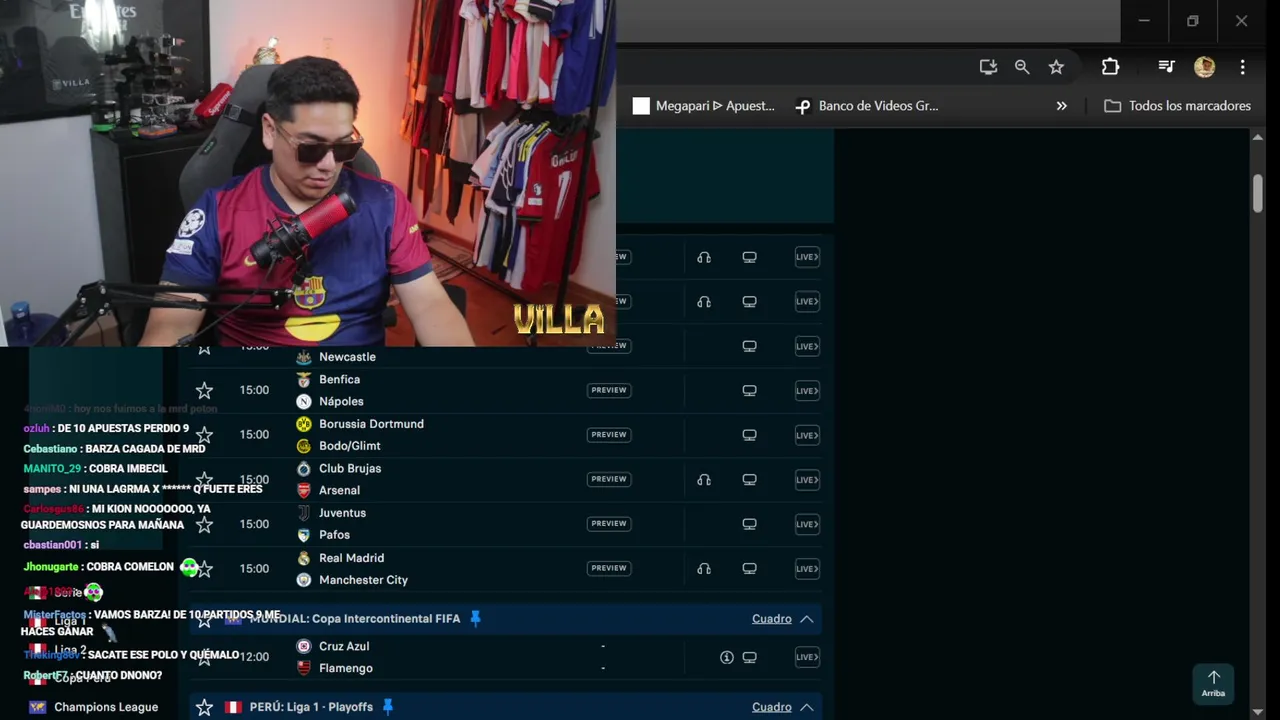
Task: Click the monitor icon for Juventus vs Pafos
Action: (x=749, y=524)
